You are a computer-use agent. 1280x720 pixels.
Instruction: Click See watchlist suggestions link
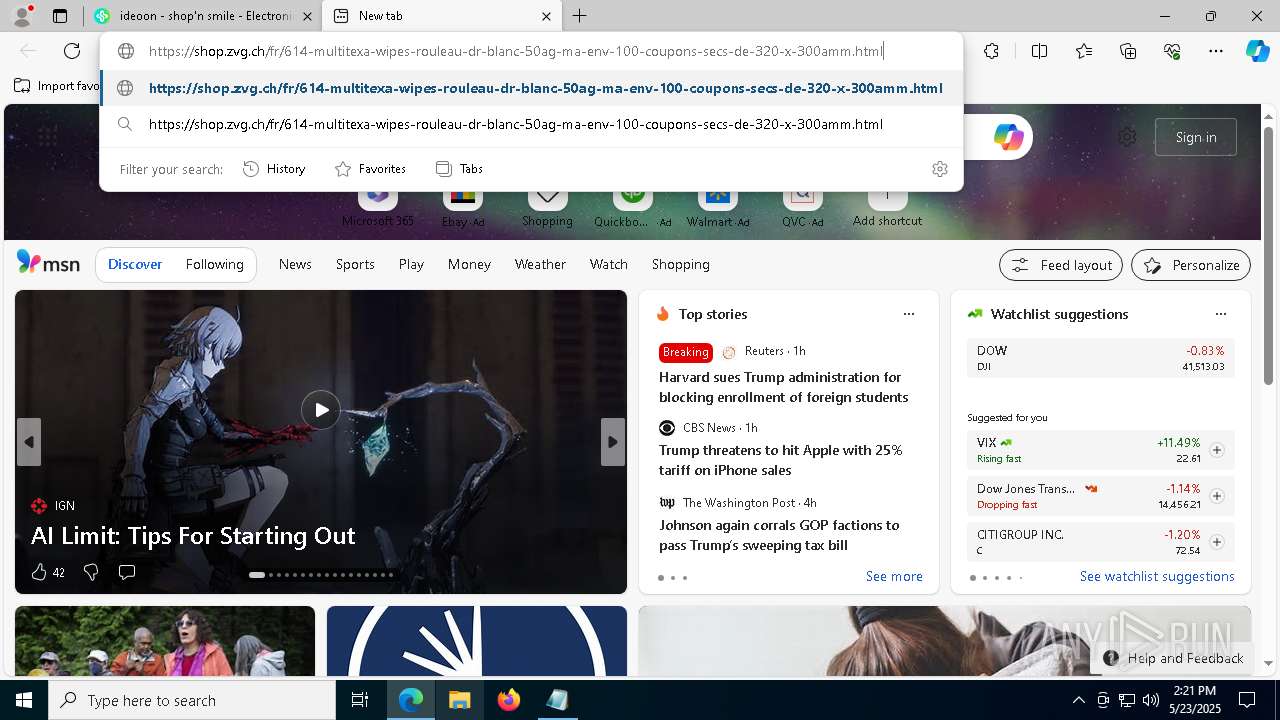point(1157,576)
